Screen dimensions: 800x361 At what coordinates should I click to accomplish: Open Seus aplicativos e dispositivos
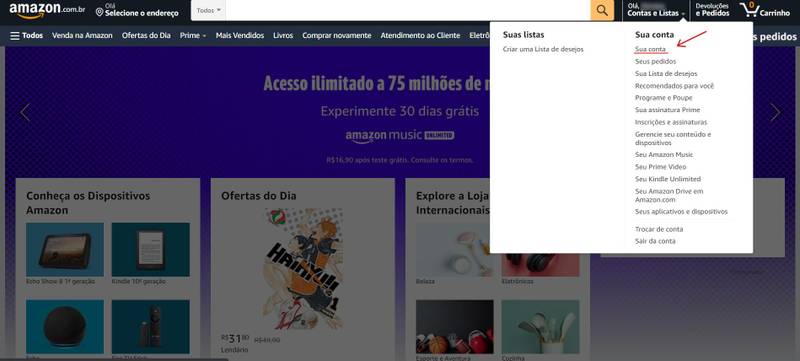(681, 212)
